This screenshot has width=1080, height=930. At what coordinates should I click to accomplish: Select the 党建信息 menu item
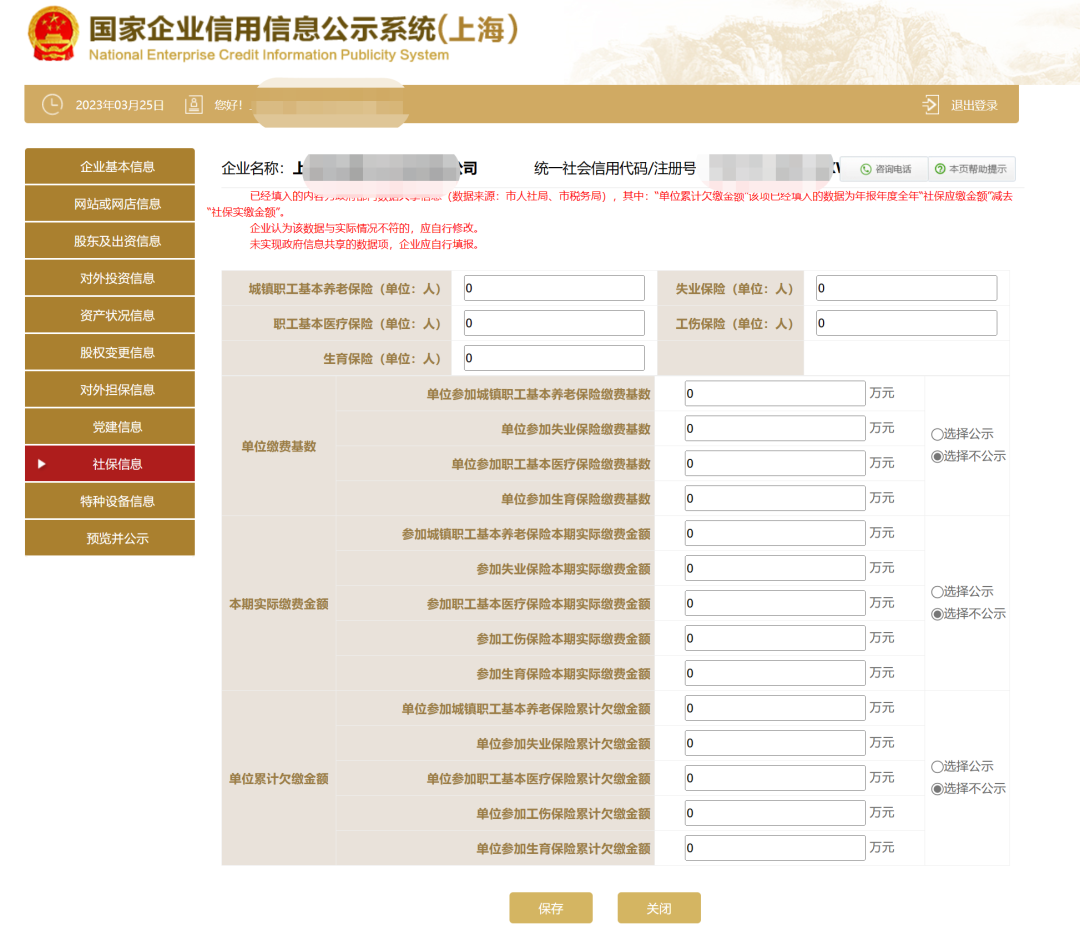click(110, 426)
